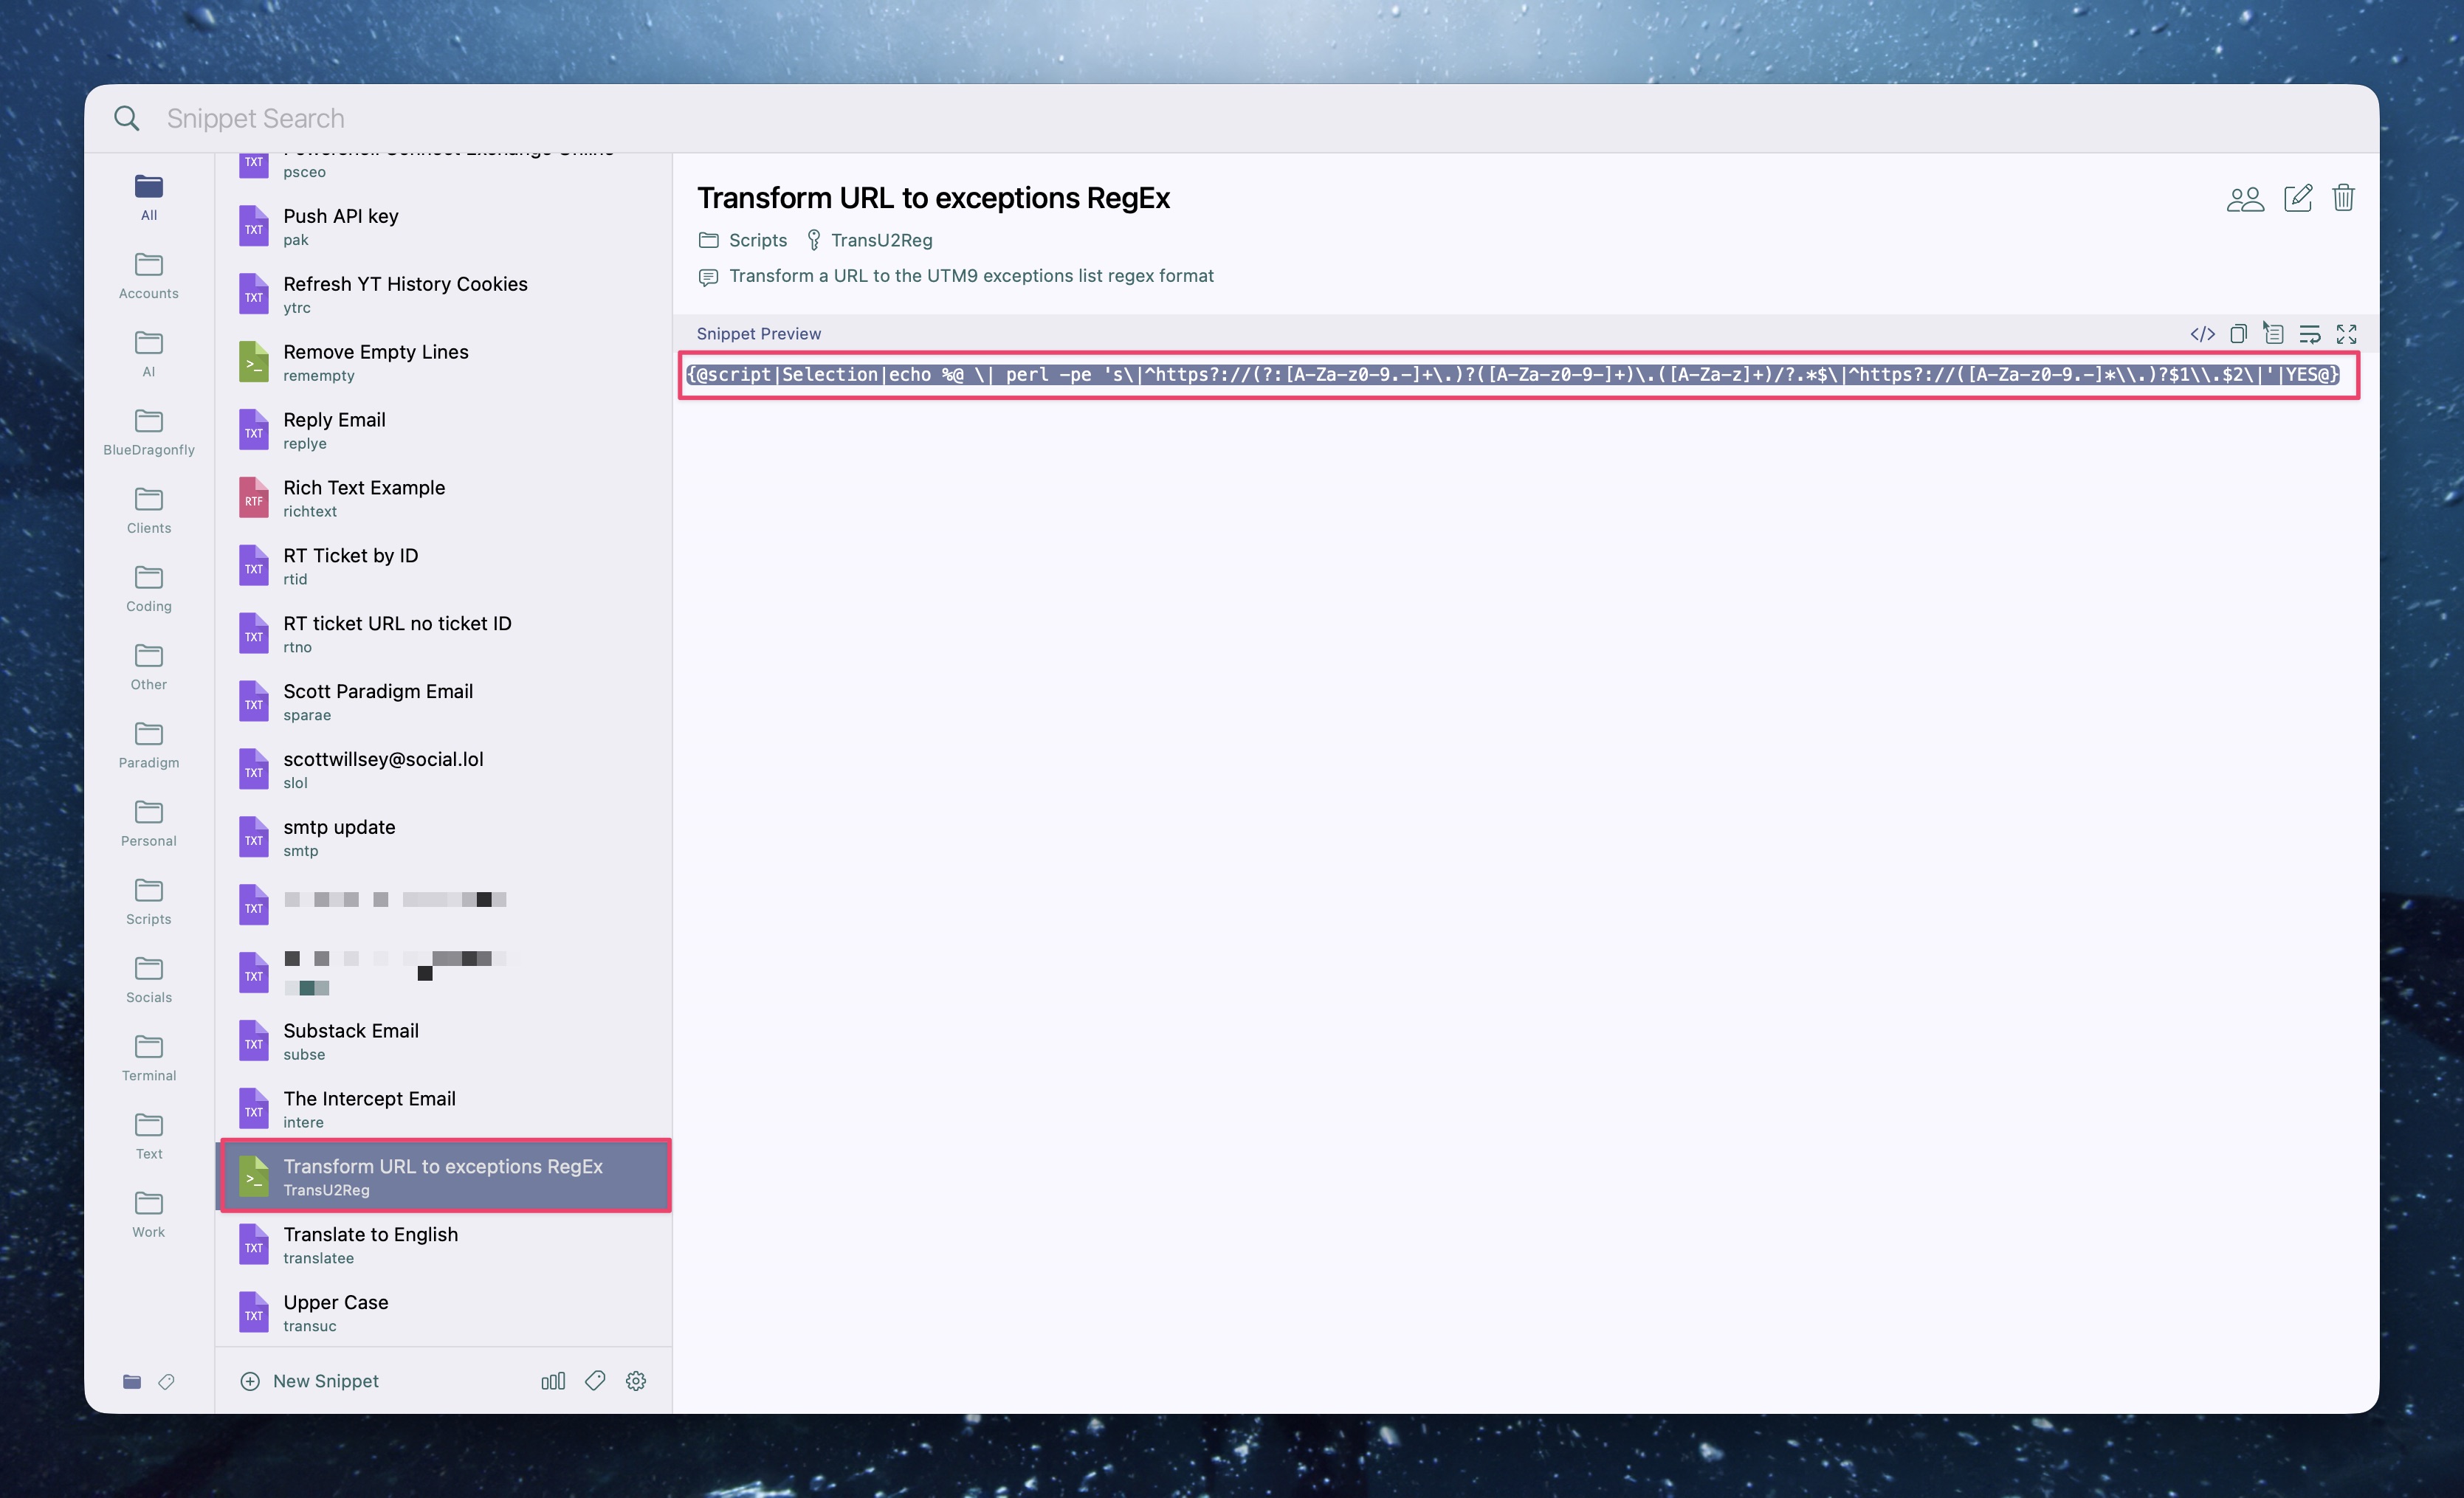Open settings gear in list footer
Image resolution: width=2464 pixels, height=1498 pixels.
(636, 1381)
